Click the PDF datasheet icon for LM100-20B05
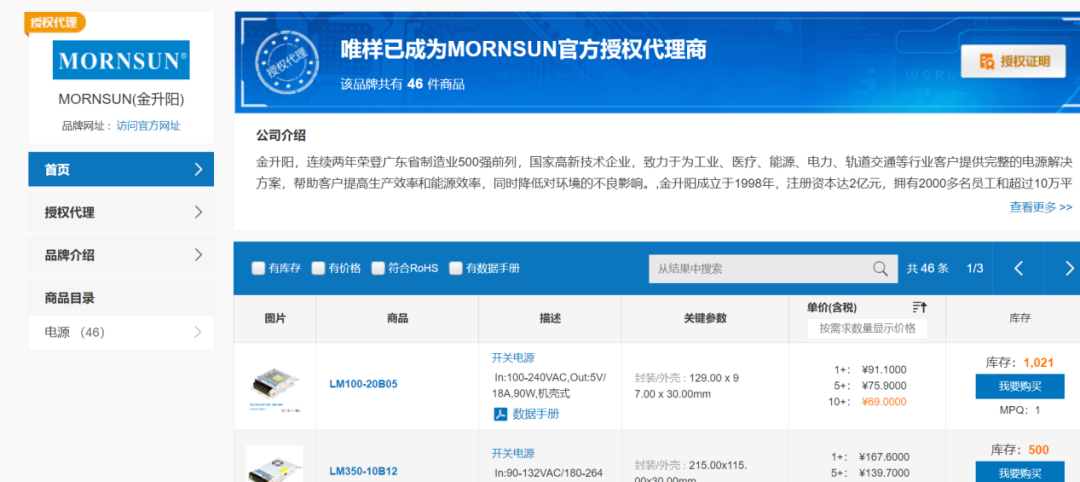 (x=500, y=414)
